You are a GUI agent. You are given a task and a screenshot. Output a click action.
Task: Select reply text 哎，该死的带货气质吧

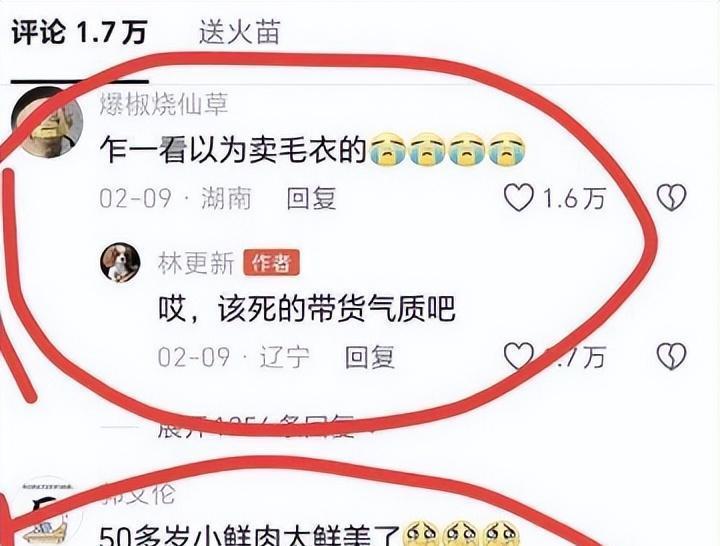[x=307, y=308]
